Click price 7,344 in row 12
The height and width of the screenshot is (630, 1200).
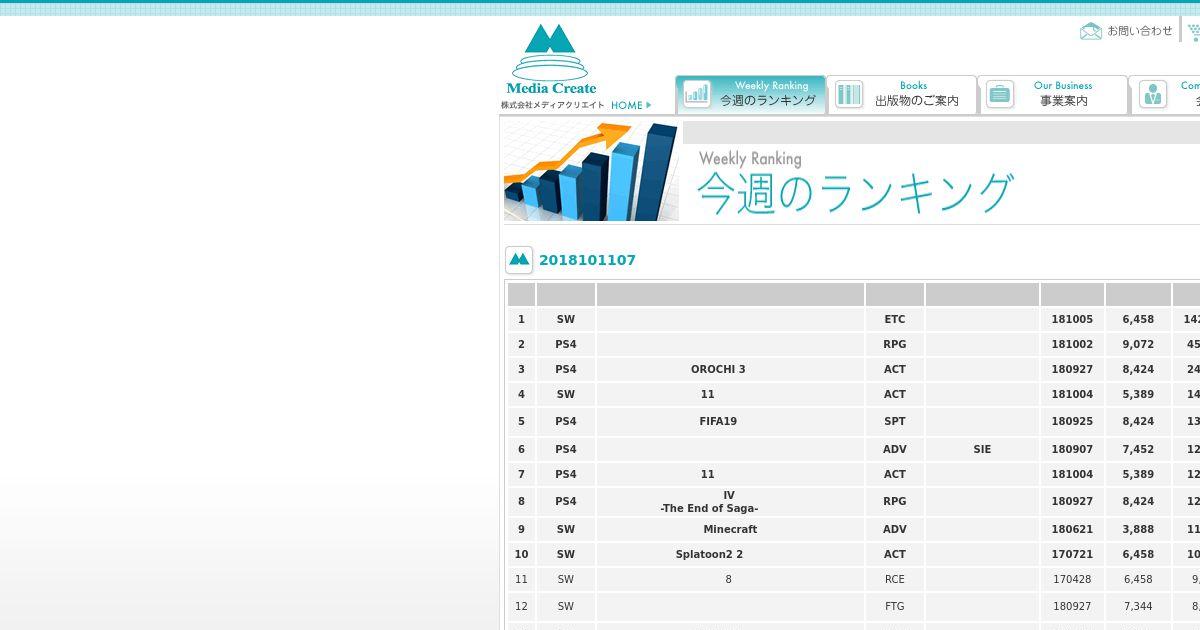click(x=1138, y=606)
